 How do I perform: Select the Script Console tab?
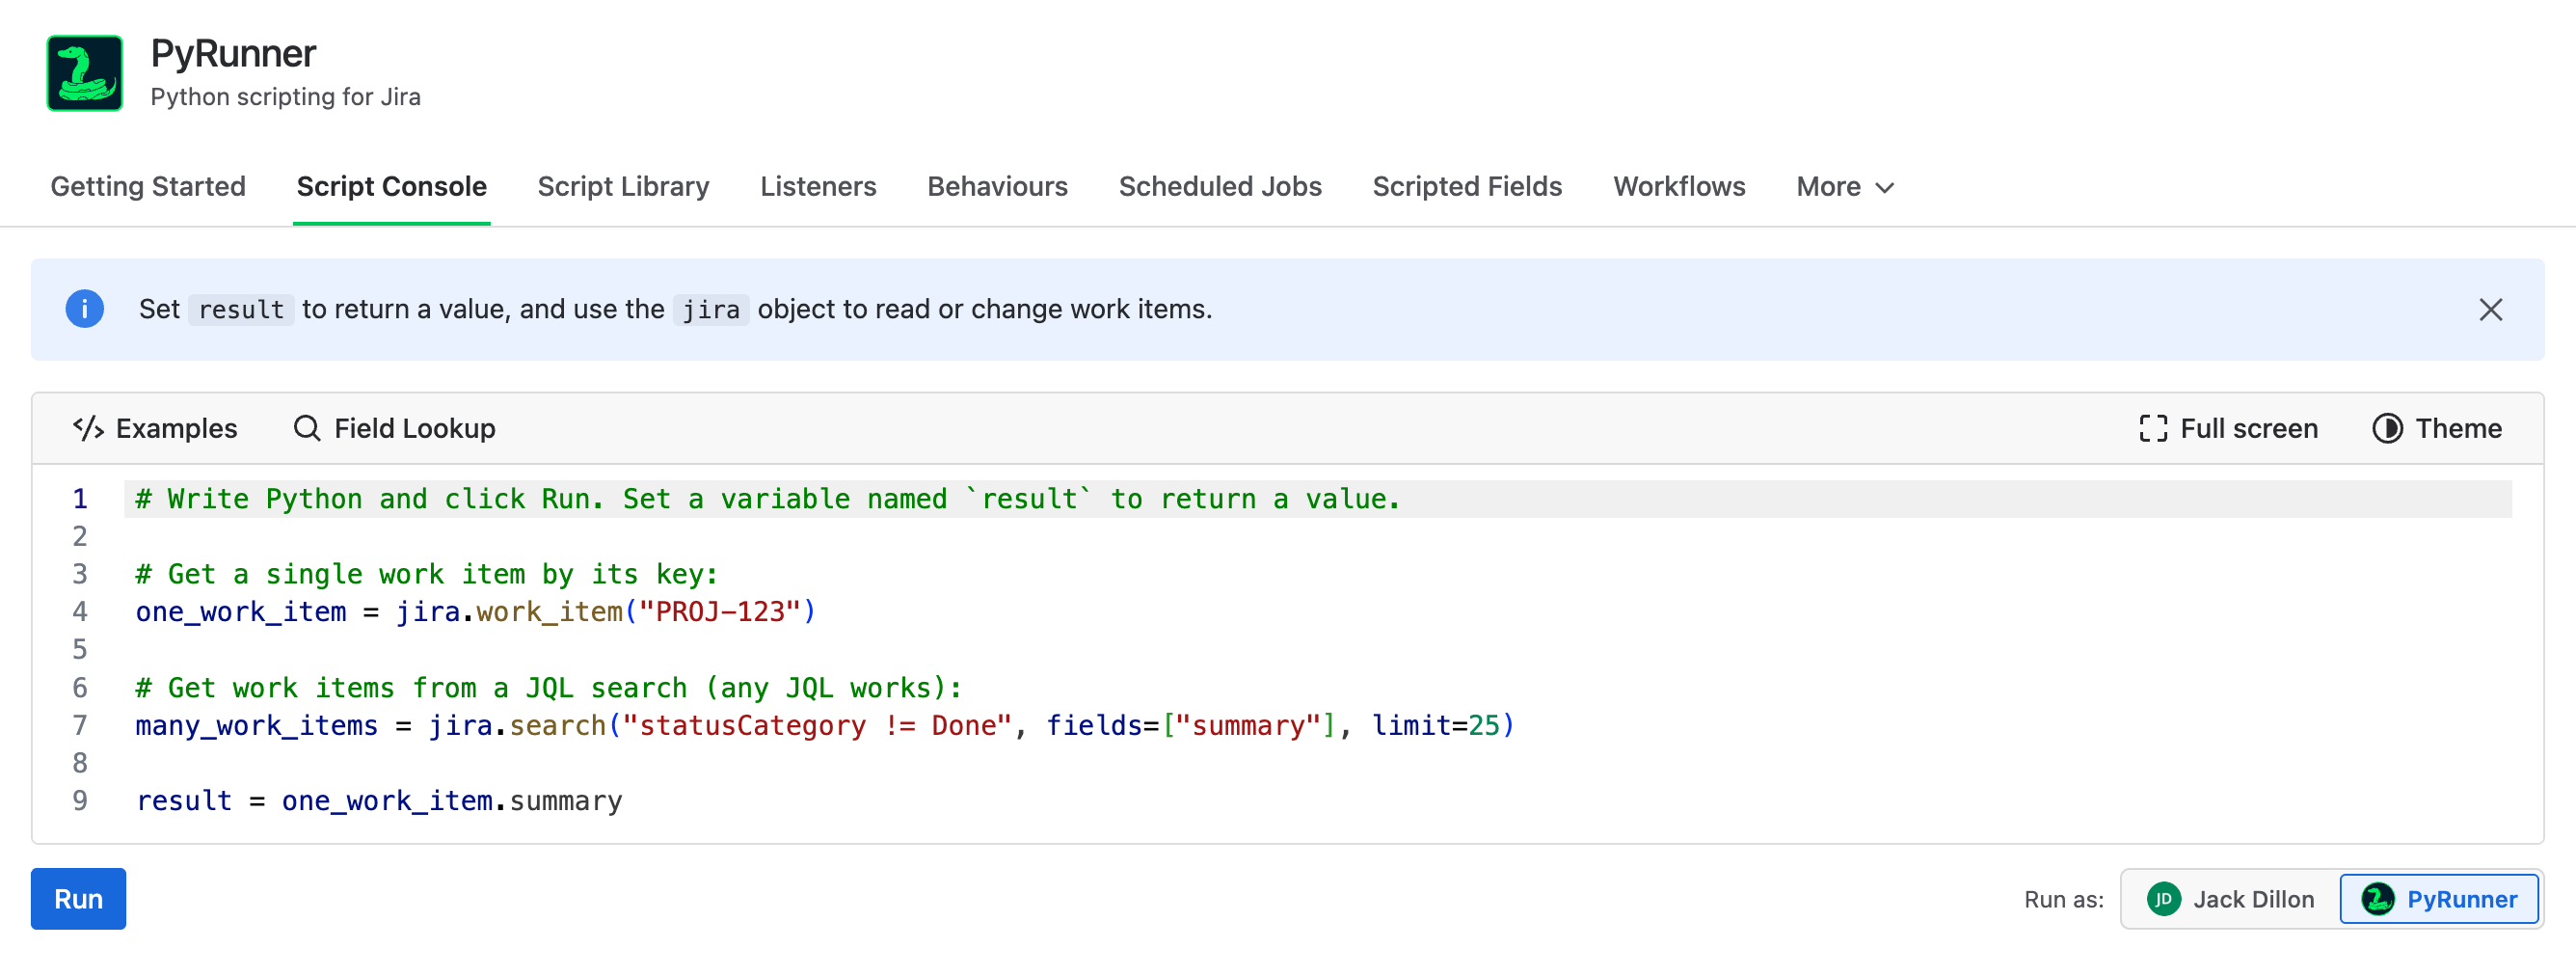[x=392, y=187]
